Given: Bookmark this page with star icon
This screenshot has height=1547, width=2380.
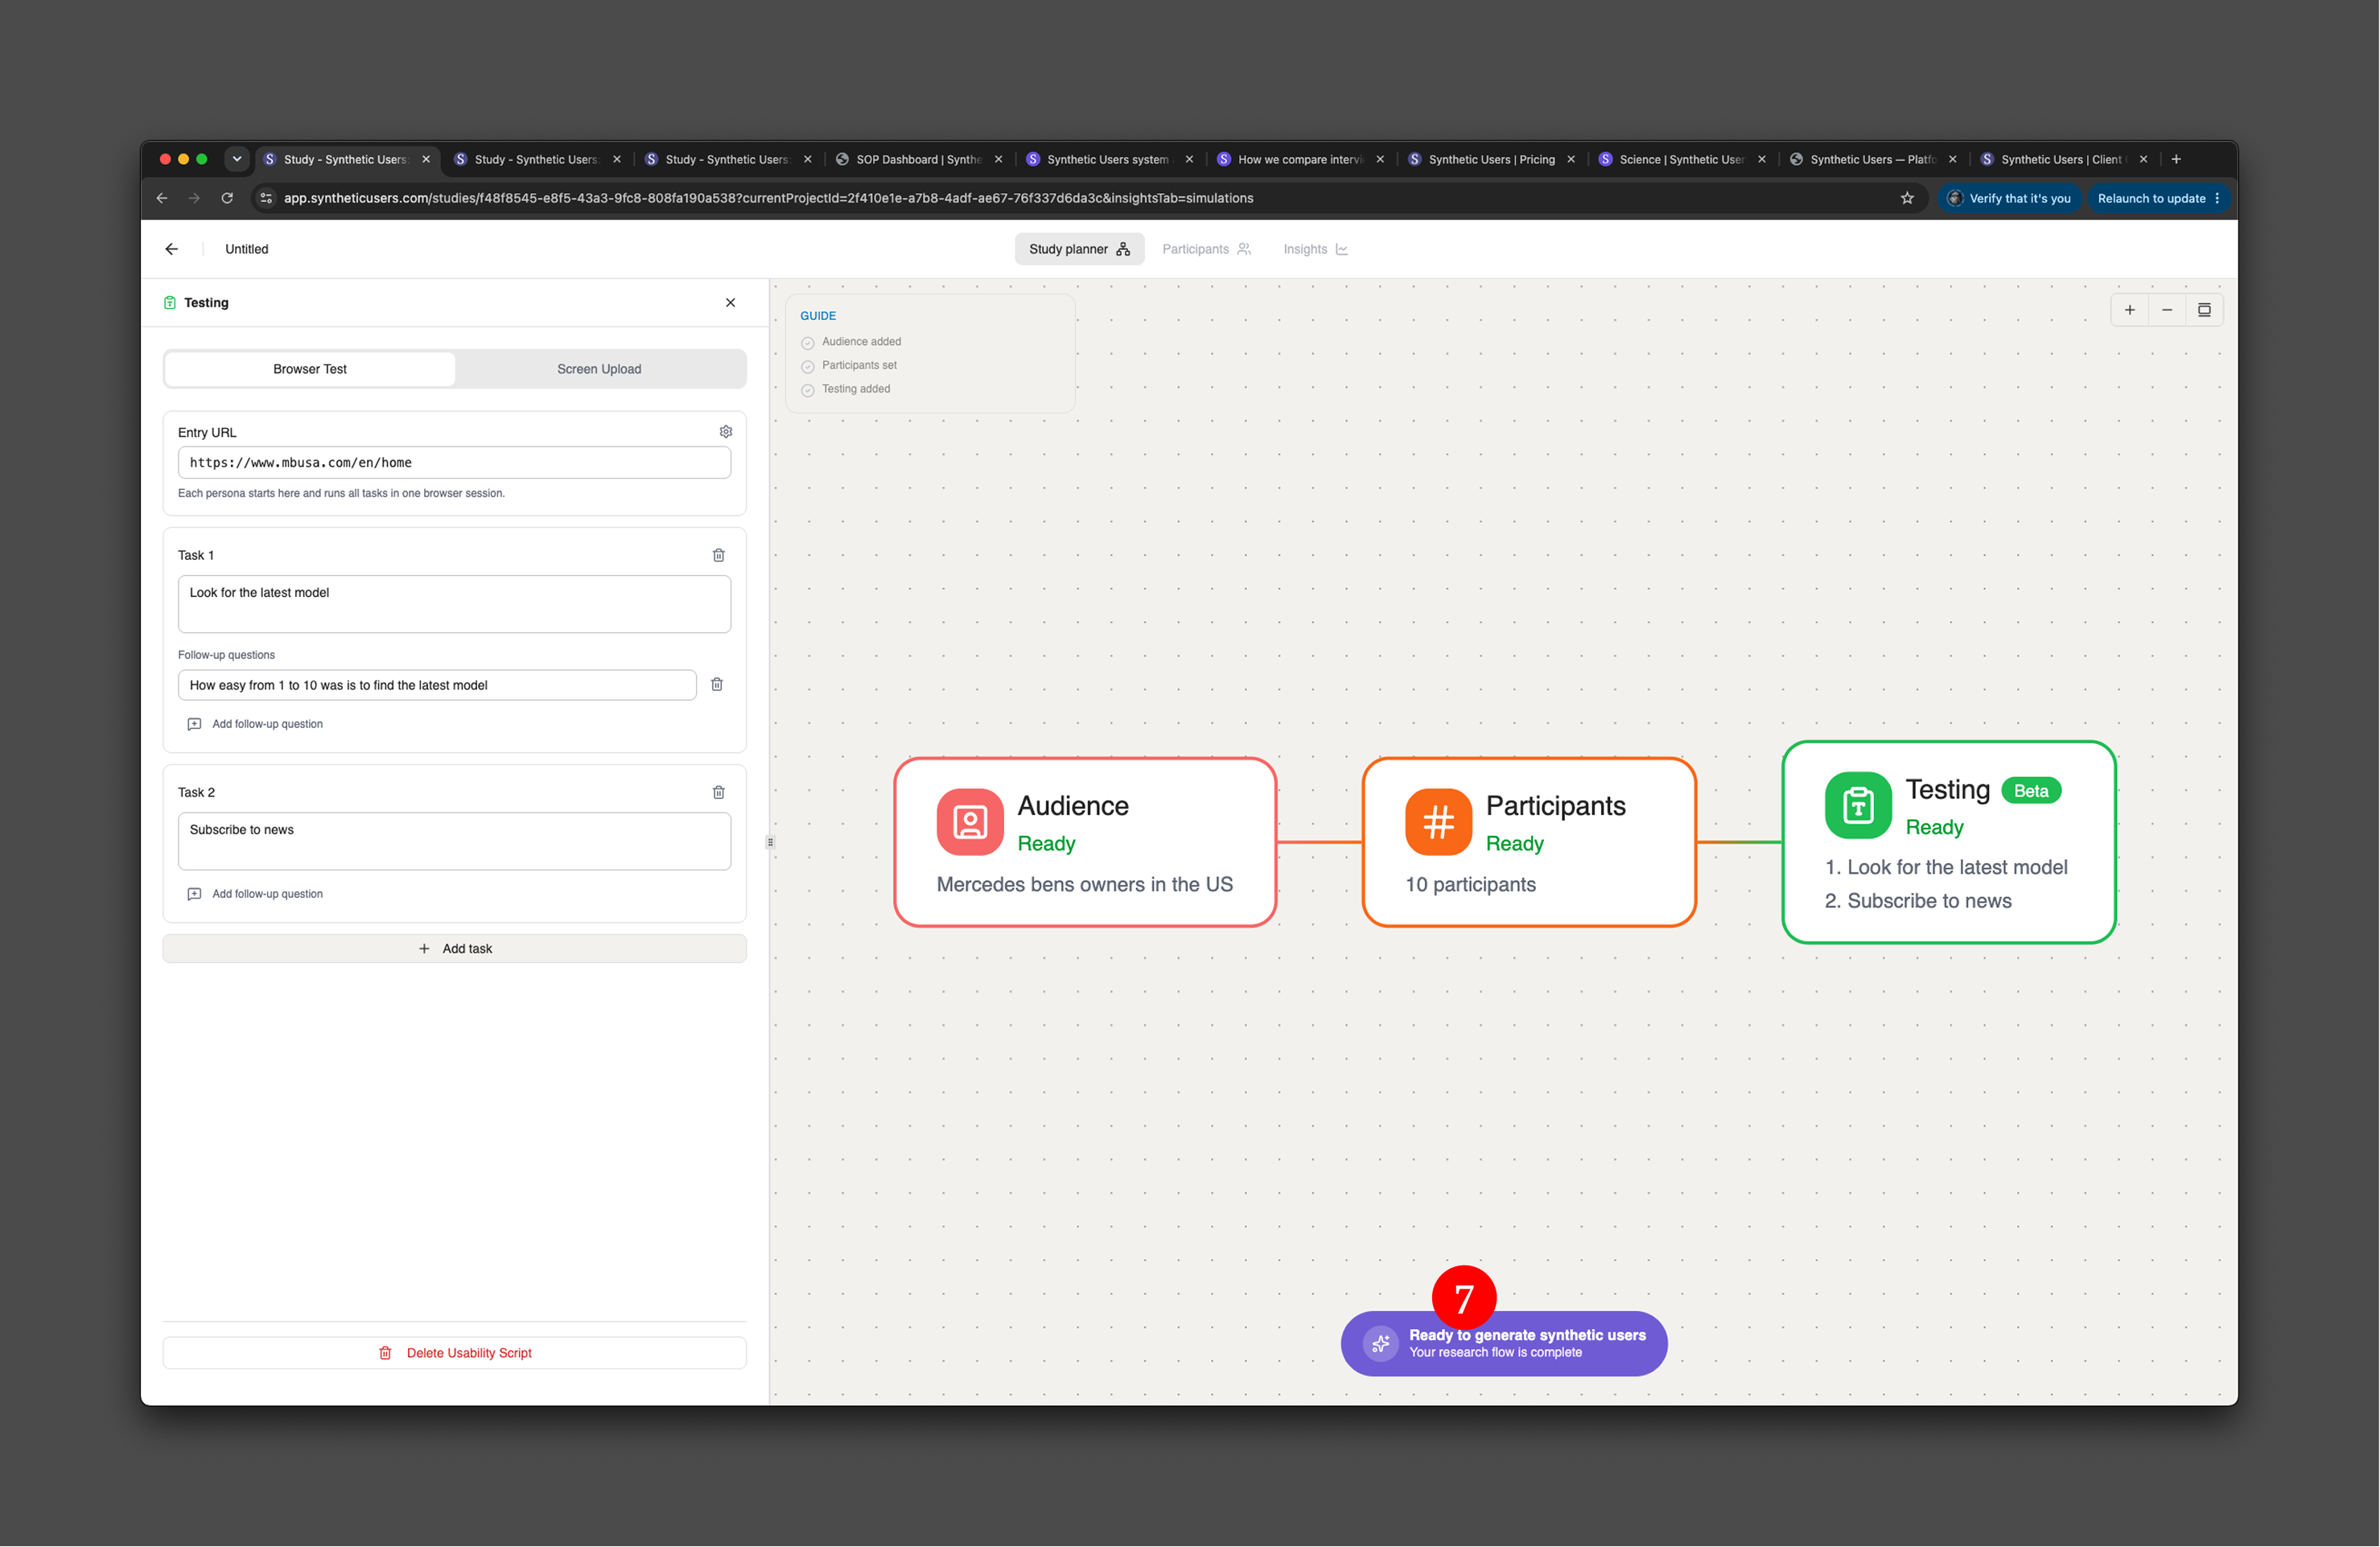Looking at the screenshot, I should [1907, 198].
